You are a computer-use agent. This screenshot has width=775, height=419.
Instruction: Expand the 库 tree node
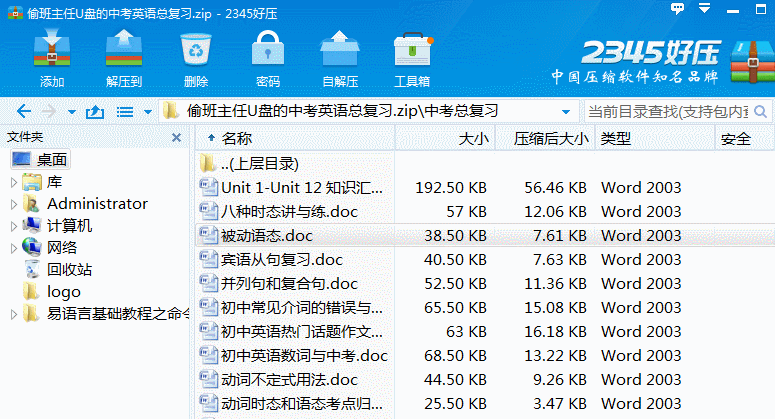tap(13, 181)
